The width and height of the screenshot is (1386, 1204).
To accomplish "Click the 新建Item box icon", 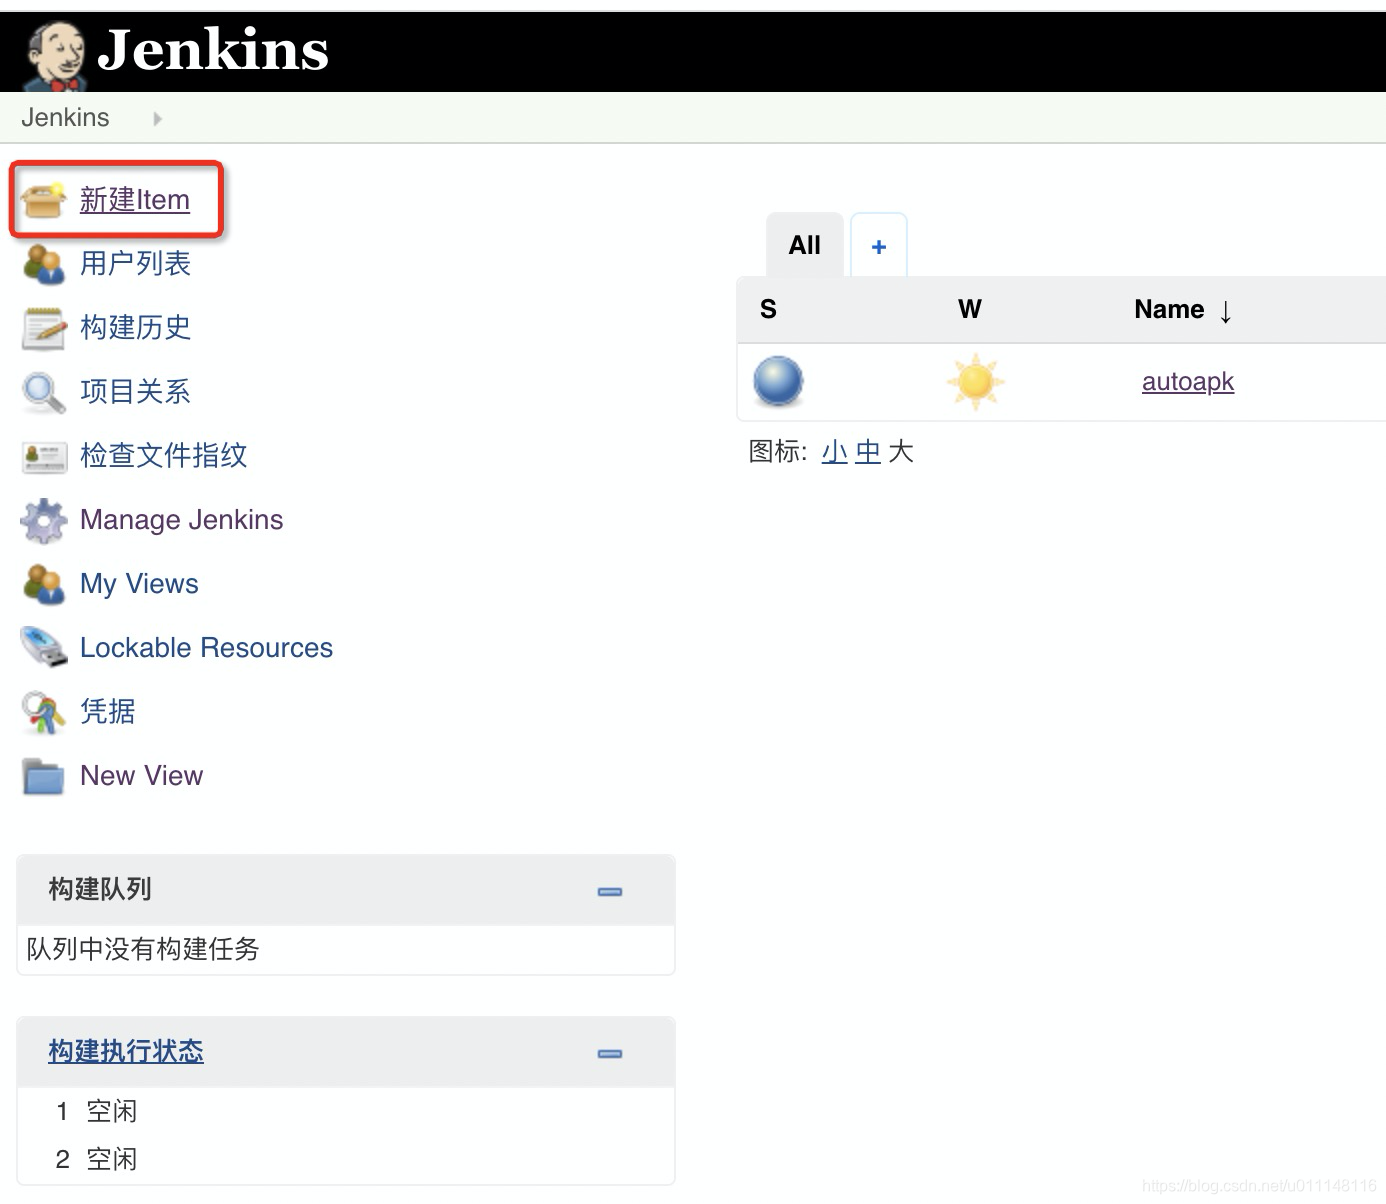I will pos(44,200).
